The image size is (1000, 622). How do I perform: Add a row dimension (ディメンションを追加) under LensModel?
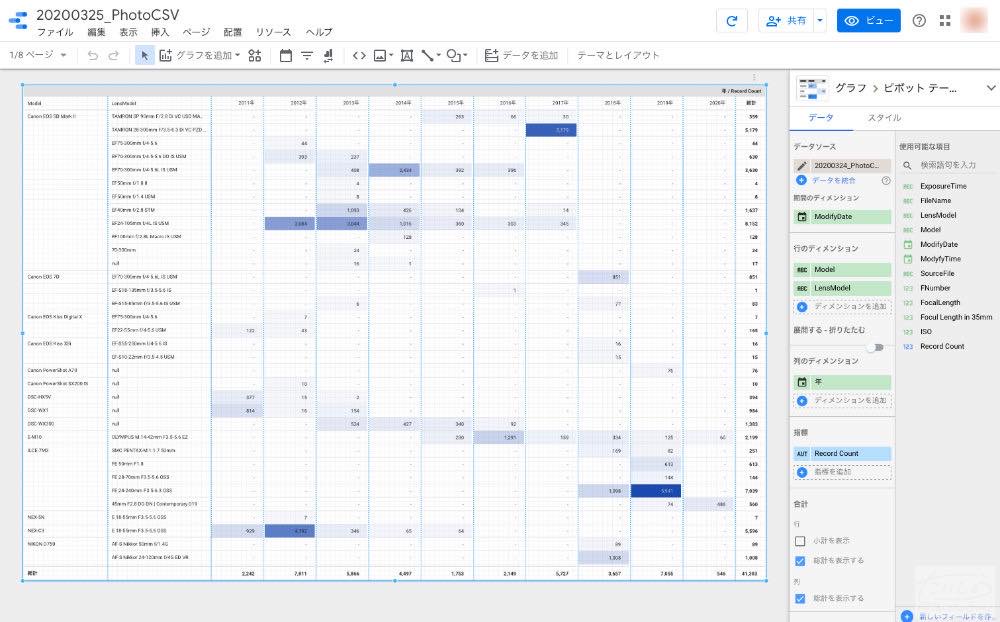tap(842, 307)
